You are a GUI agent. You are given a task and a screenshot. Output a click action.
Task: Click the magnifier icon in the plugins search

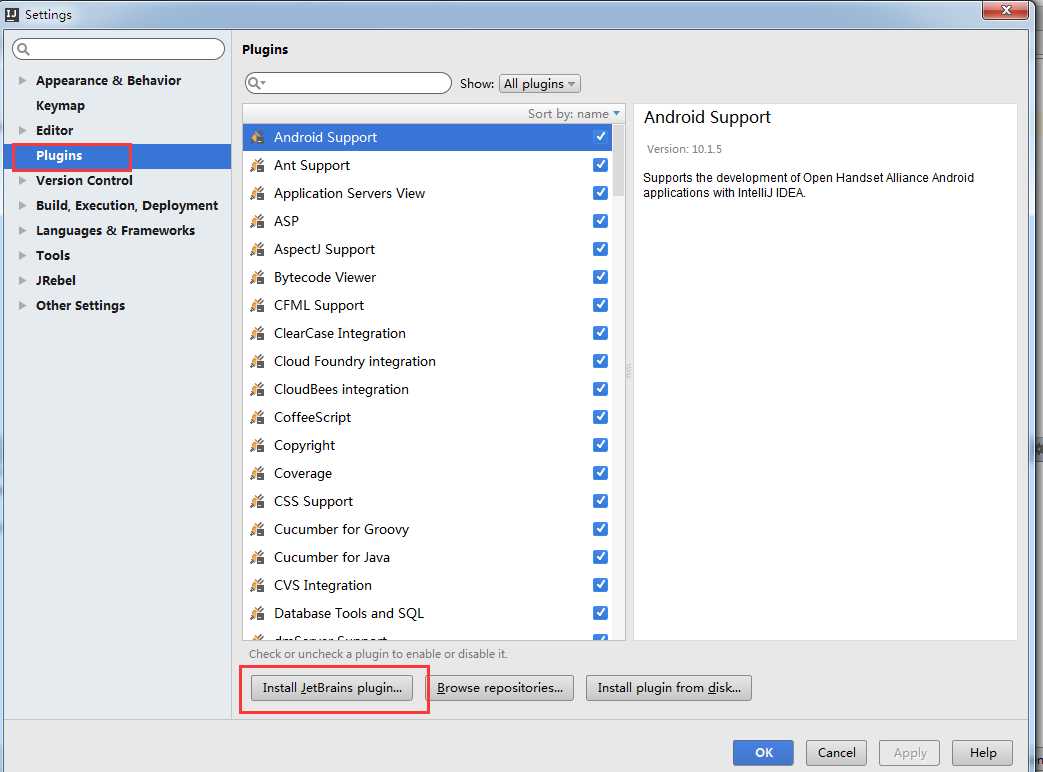[x=255, y=83]
